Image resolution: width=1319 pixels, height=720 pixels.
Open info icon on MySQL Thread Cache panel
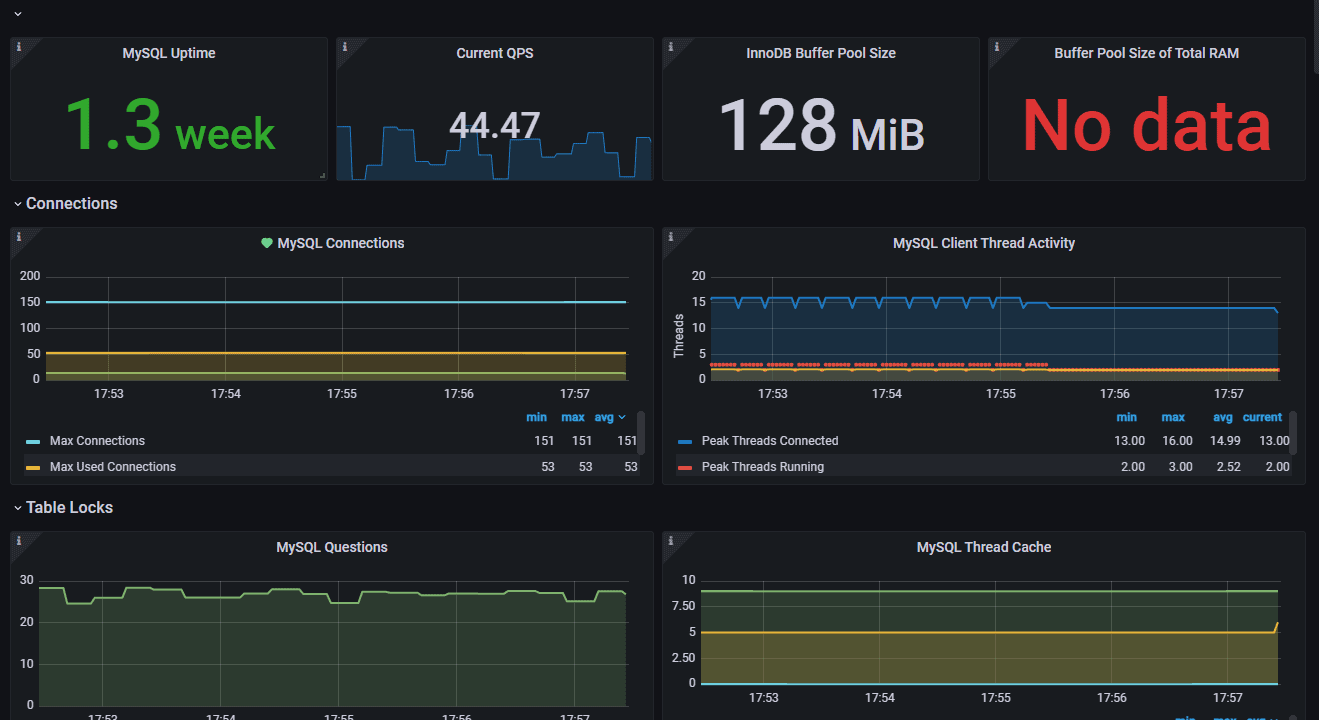click(670, 541)
